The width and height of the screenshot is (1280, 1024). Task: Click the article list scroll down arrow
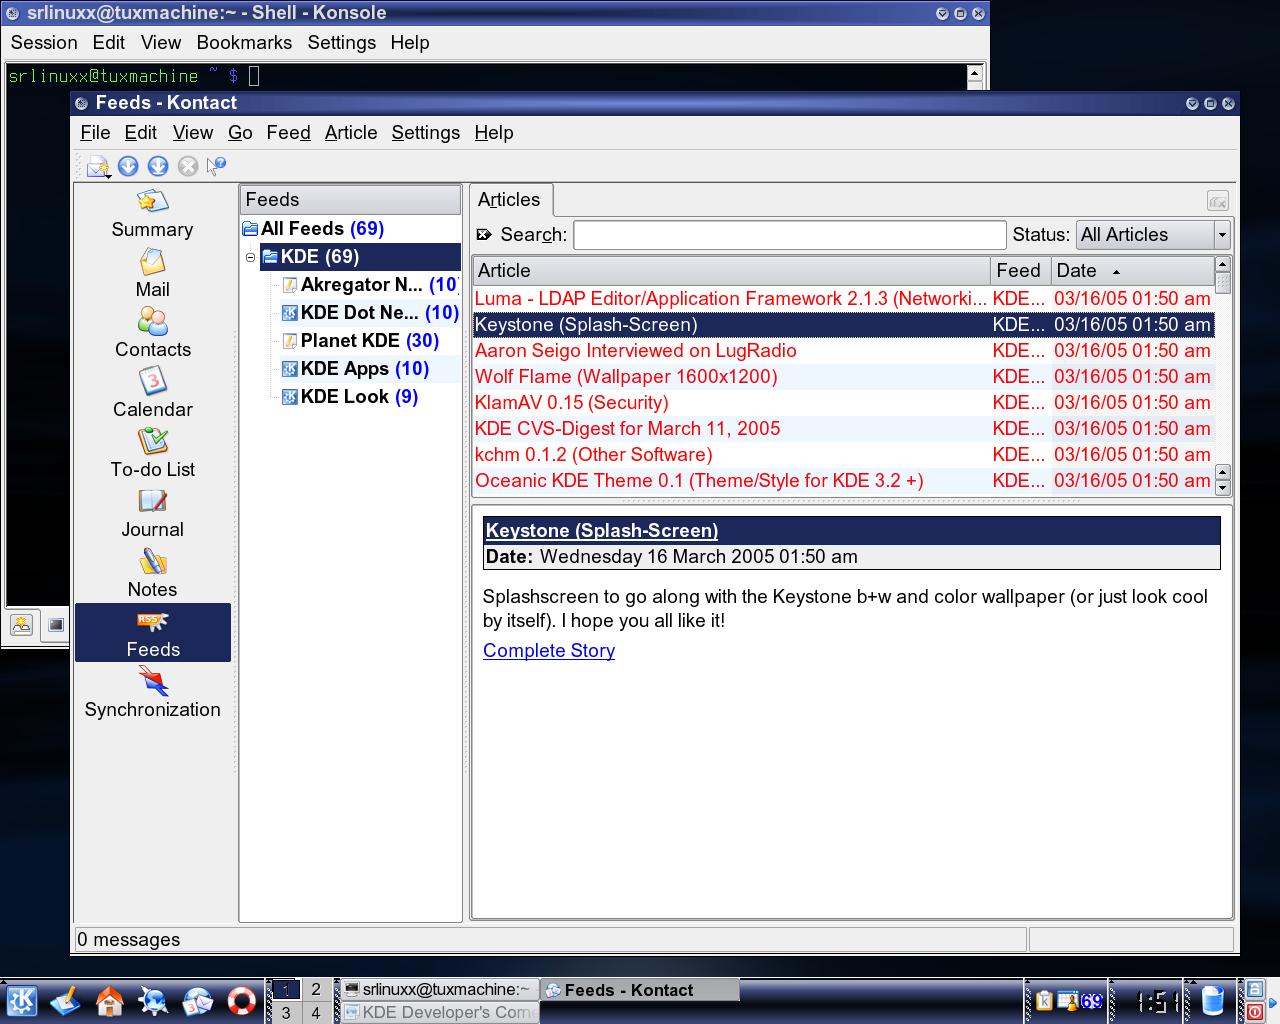pyautogui.click(x=1222, y=488)
